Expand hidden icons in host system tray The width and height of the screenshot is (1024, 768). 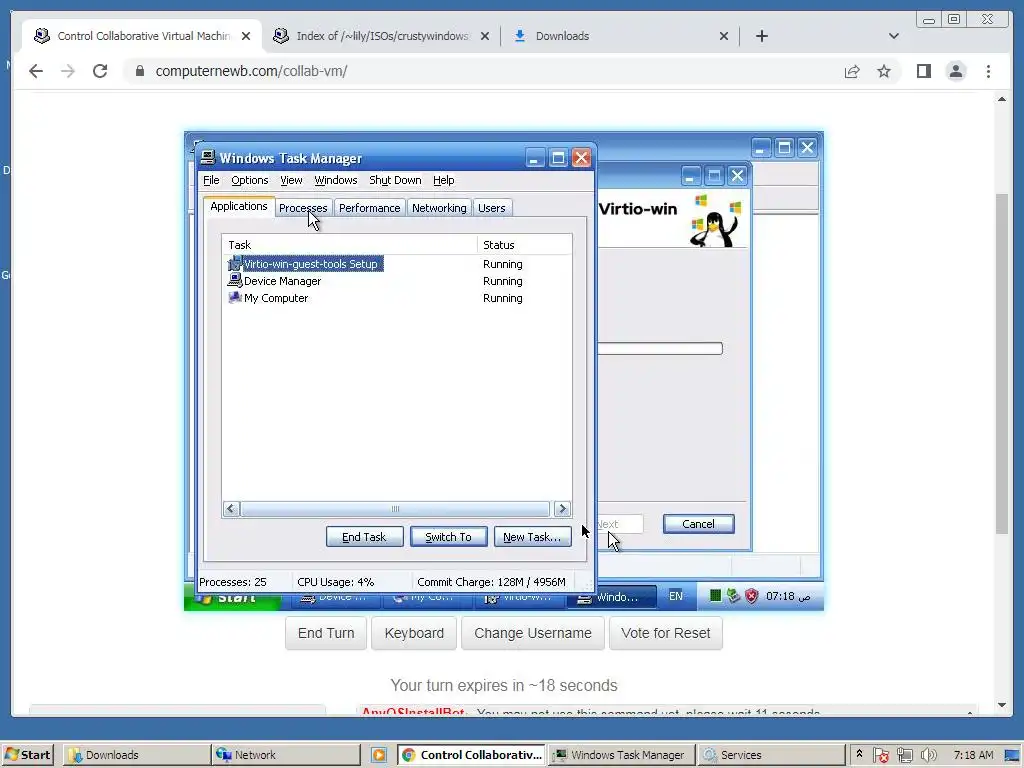(x=859, y=754)
